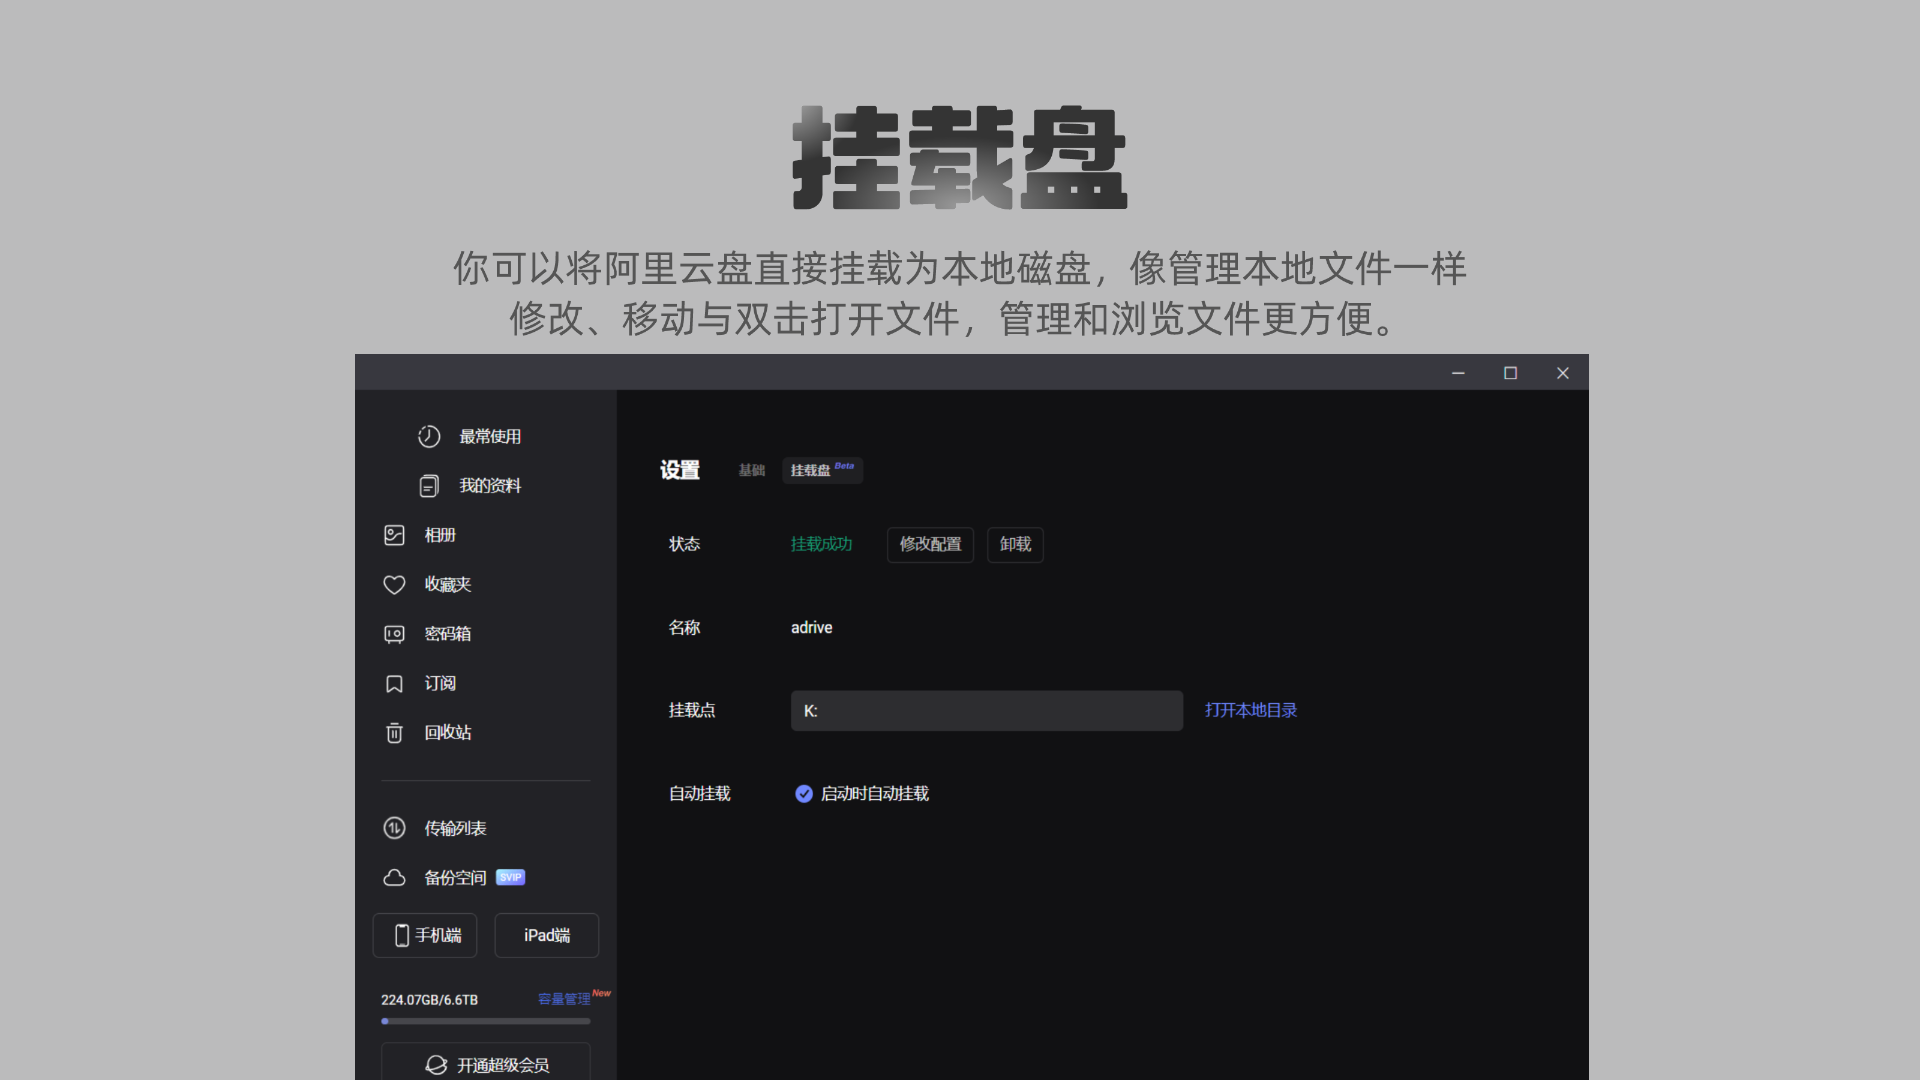Uncheck 启动时自动挂载 auto-mount option
The width and height of the screenshot is (1920, 1080).
(x=804, y=793)
